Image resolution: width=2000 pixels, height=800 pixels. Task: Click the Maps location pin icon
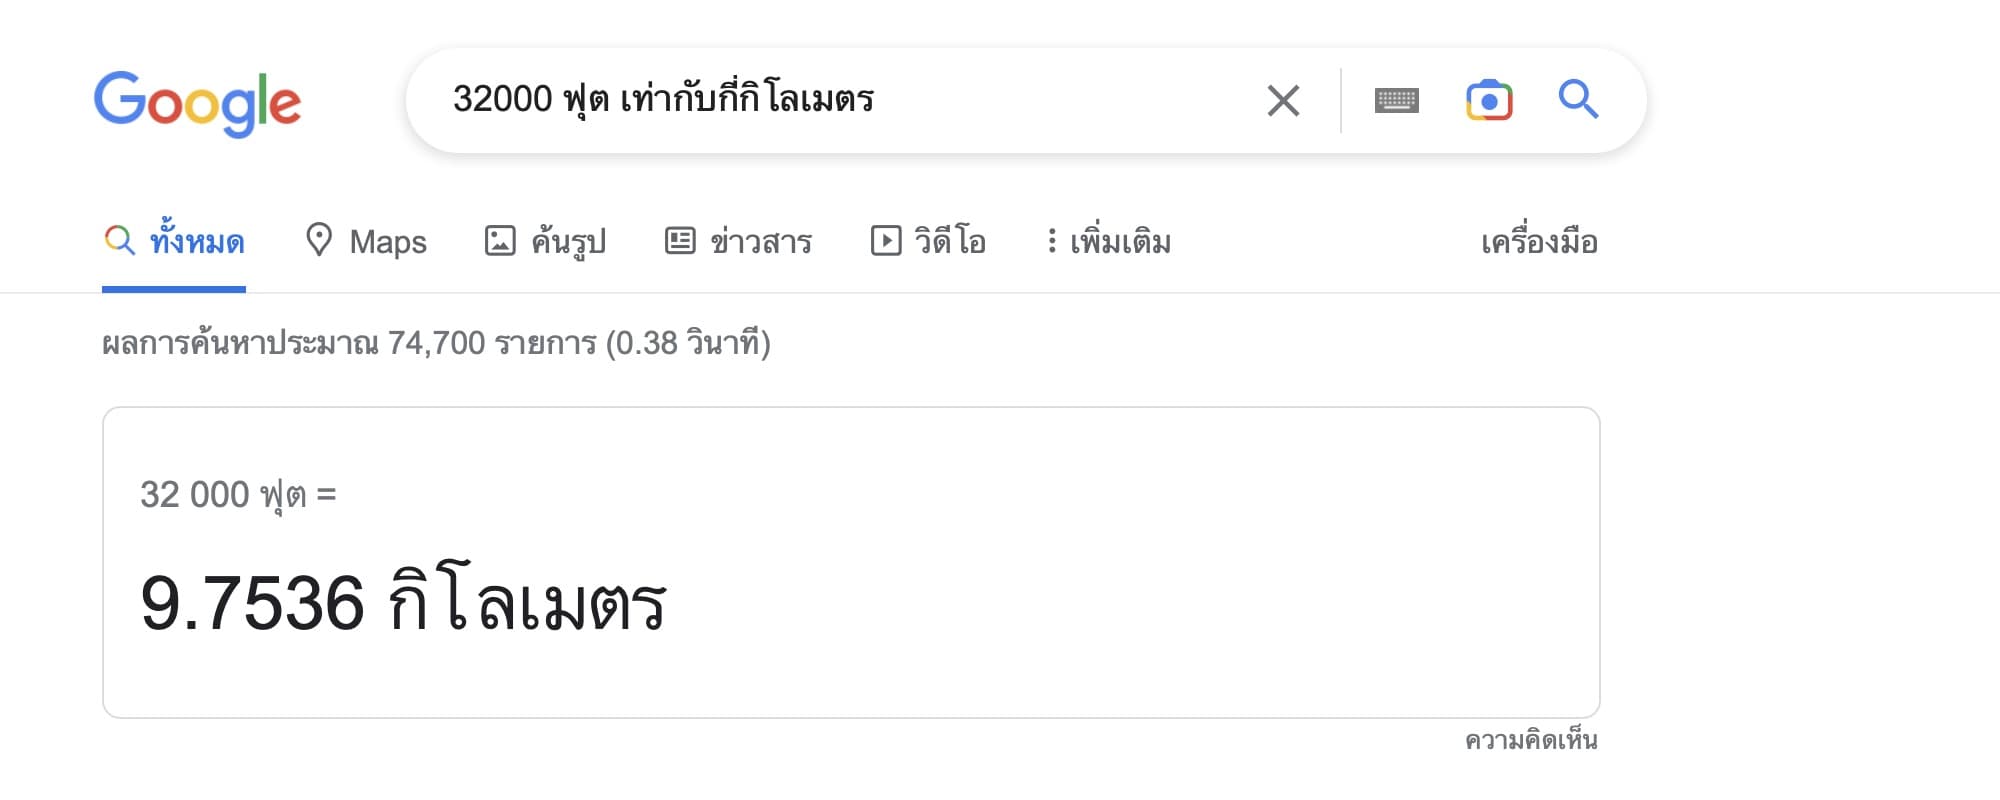pyautogui.click(x=318, y=241)
